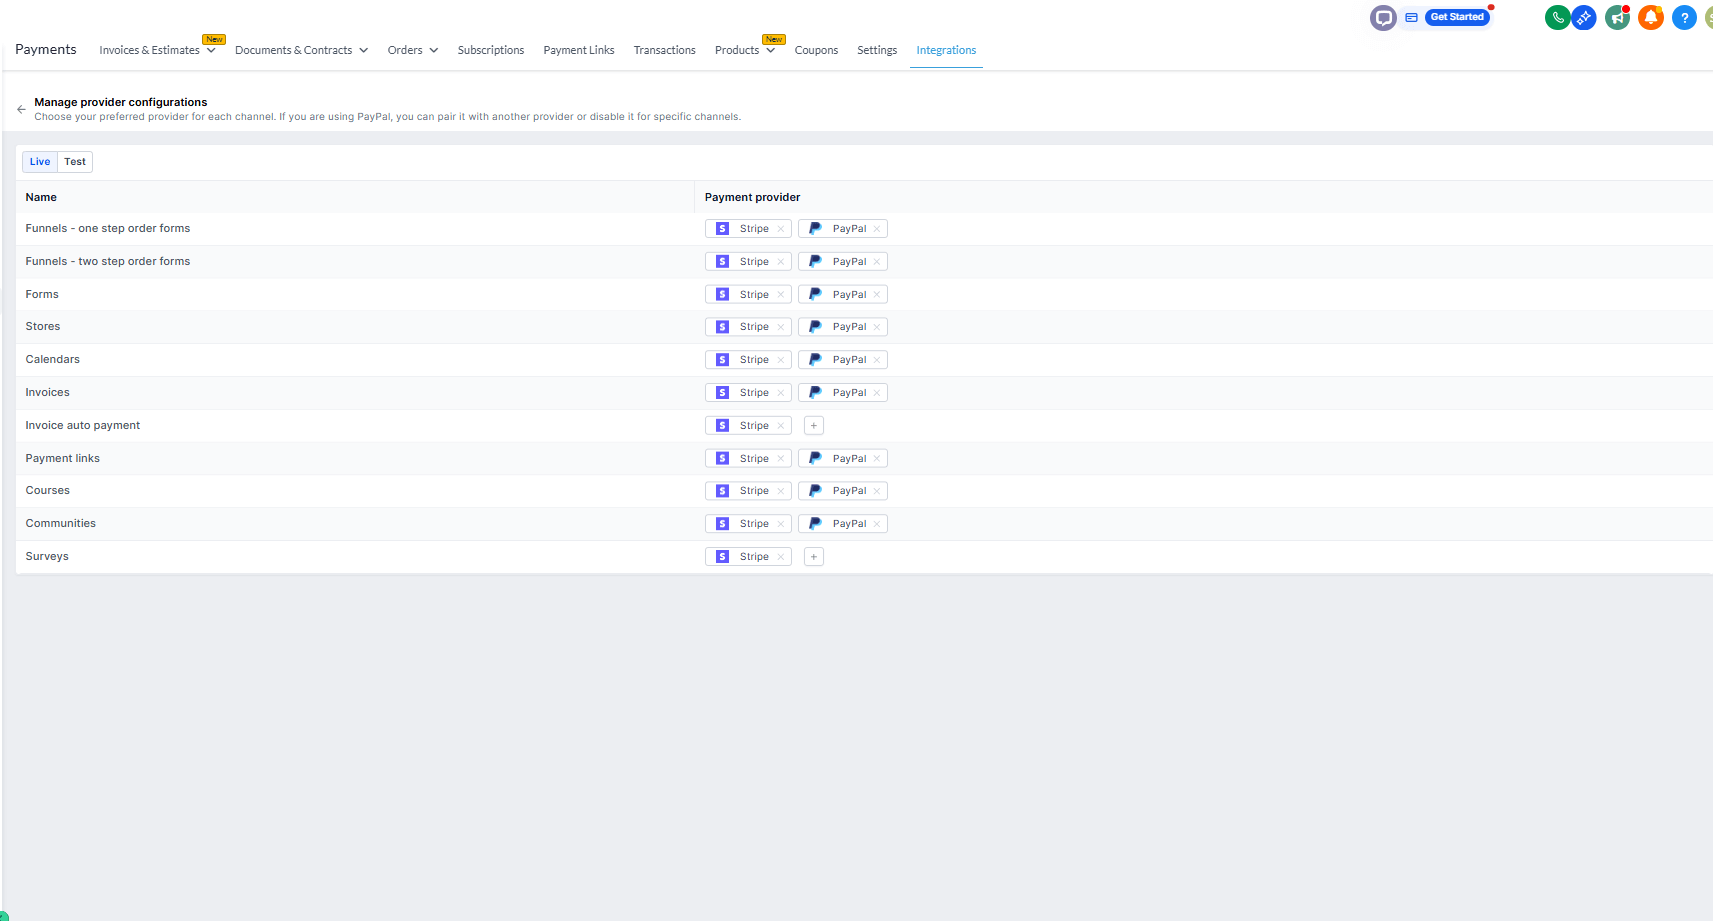This screenshot has width=1713, height=921.
Task: Click the Stripe tag in the Stores row
Action: 748,327
